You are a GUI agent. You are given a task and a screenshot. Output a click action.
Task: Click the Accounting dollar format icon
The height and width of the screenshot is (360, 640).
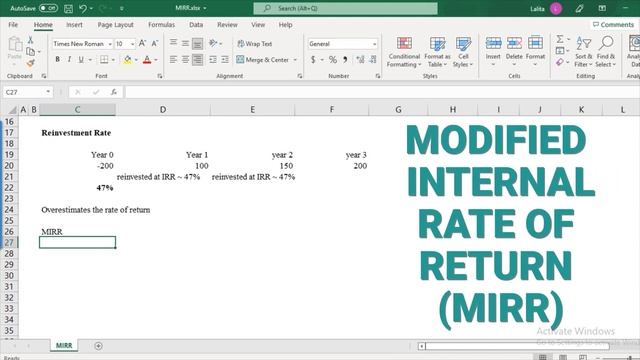[x=313, y=60]
